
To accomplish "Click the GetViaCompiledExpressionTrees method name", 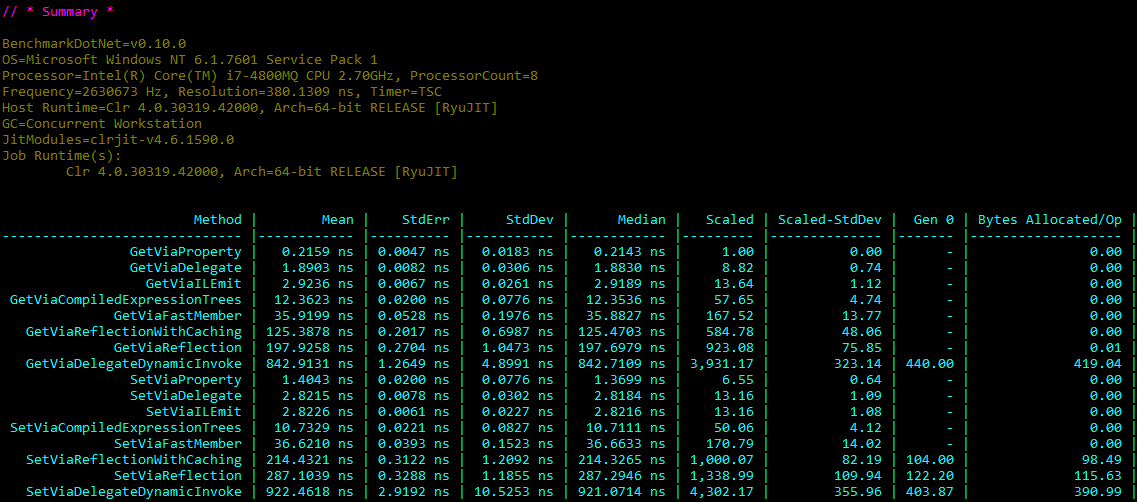I will point(125,299).
